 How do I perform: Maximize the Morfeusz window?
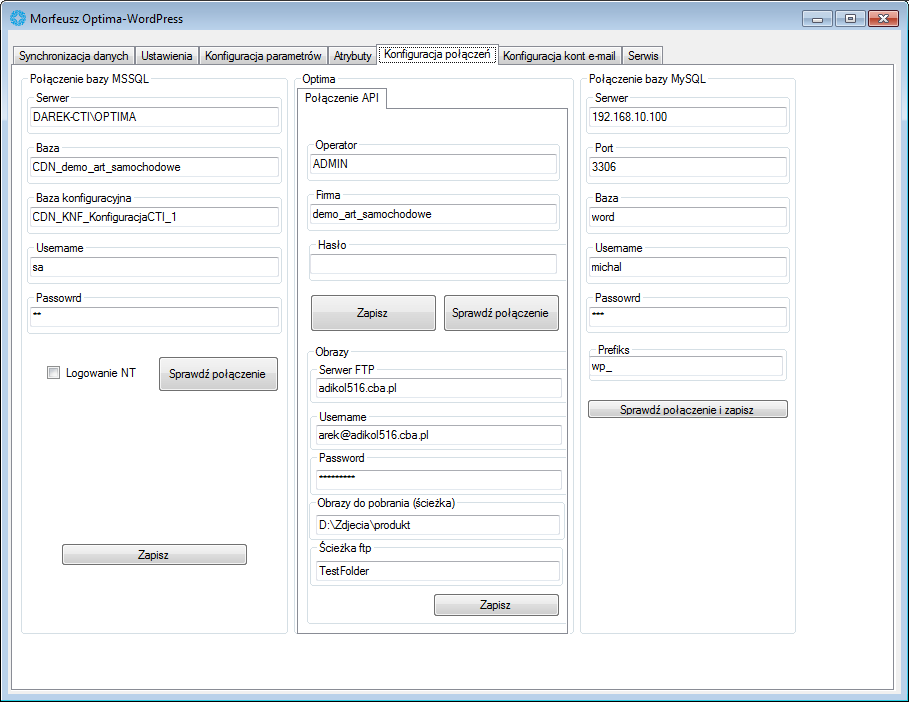pyautogui.click(x=850, y=19)
